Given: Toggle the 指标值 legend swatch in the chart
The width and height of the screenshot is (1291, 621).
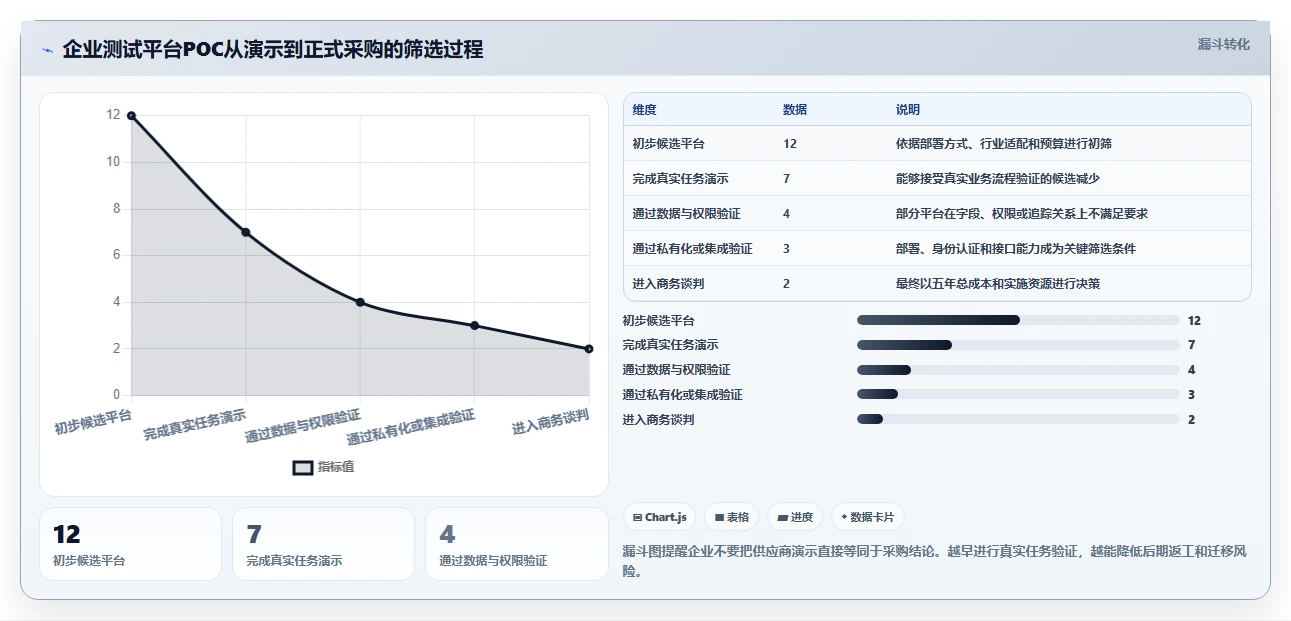Looking at the screenshot, I should tap(303, 467).
